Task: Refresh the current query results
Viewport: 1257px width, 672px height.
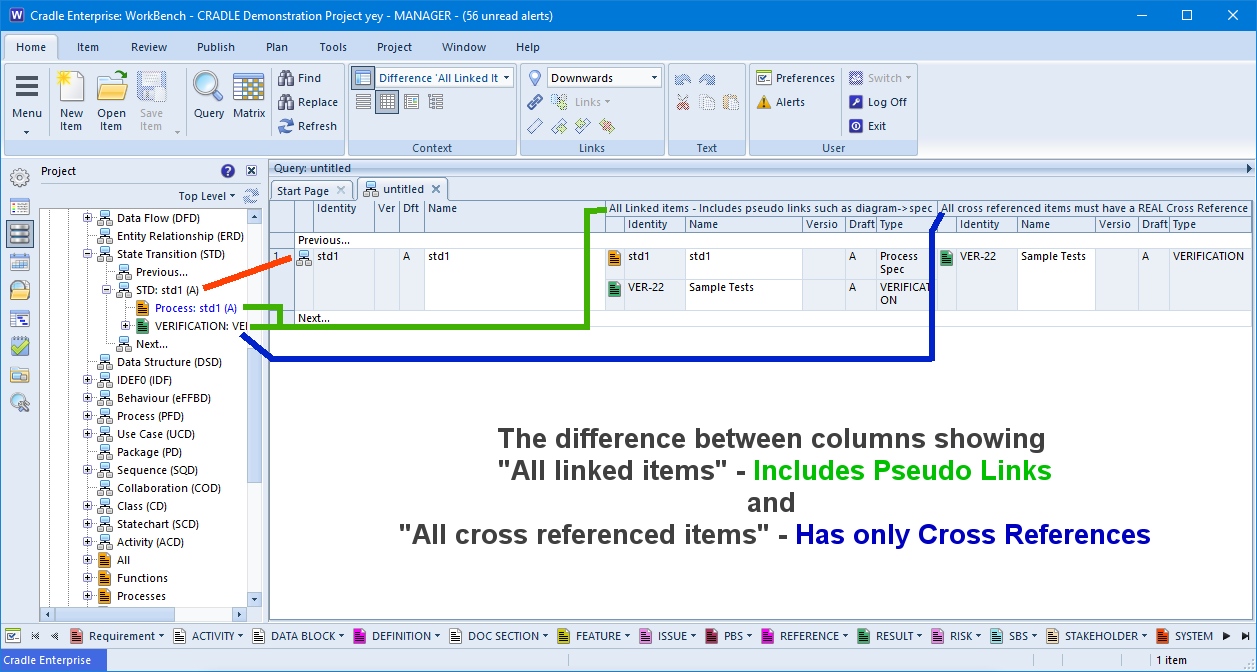Action: click(308, 126)
